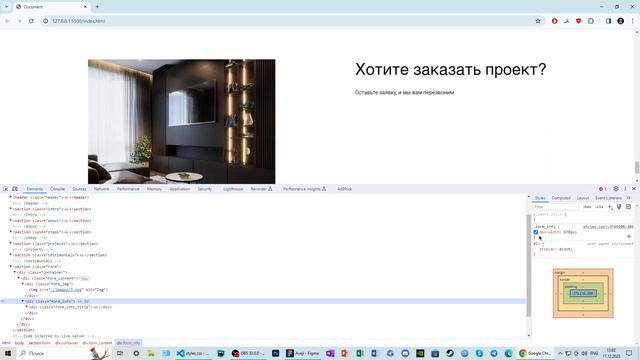This screenshot has width=640, height=360.
Task: Select body in the breadcrumb trail
Action: tap(19, 343)
